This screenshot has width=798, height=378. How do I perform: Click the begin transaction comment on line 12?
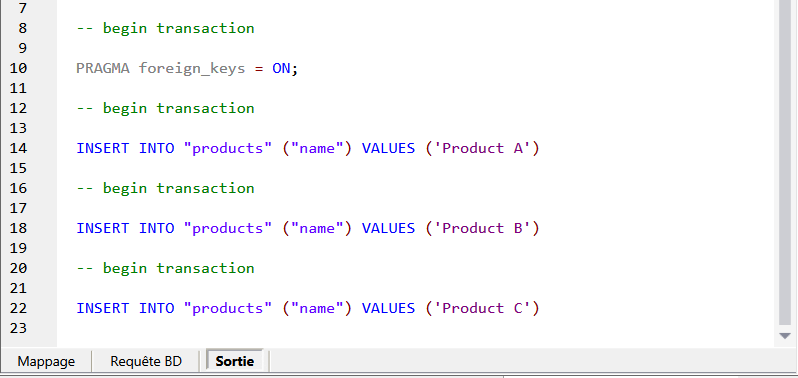tap(165, 108)
